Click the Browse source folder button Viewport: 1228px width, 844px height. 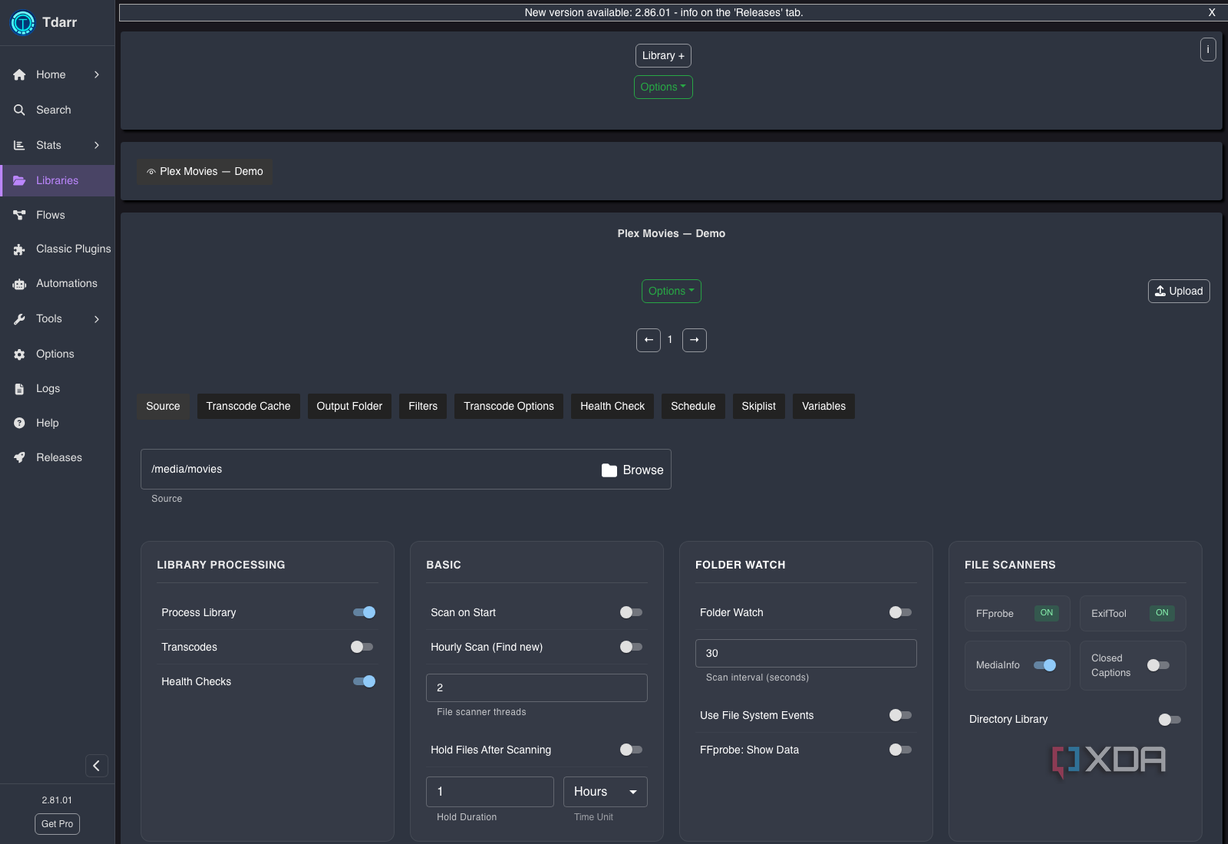click(x=633, y=470)
